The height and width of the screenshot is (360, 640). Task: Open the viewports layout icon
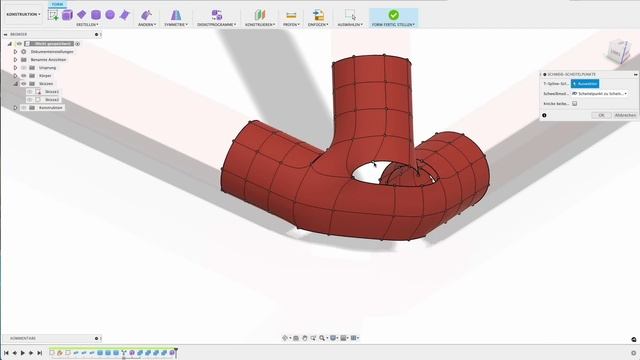click(354, 338)
